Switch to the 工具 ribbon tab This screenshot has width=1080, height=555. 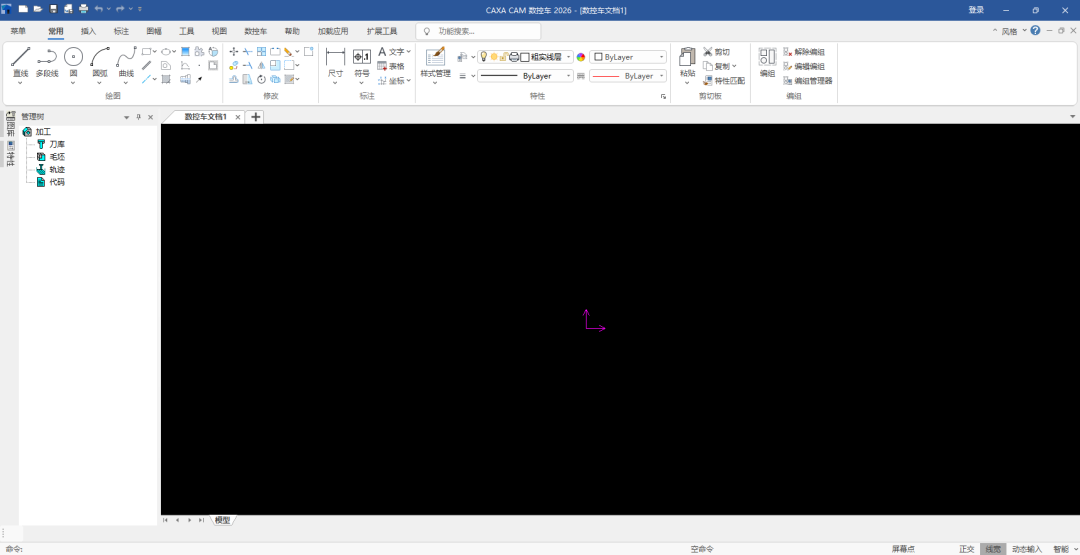187,31
